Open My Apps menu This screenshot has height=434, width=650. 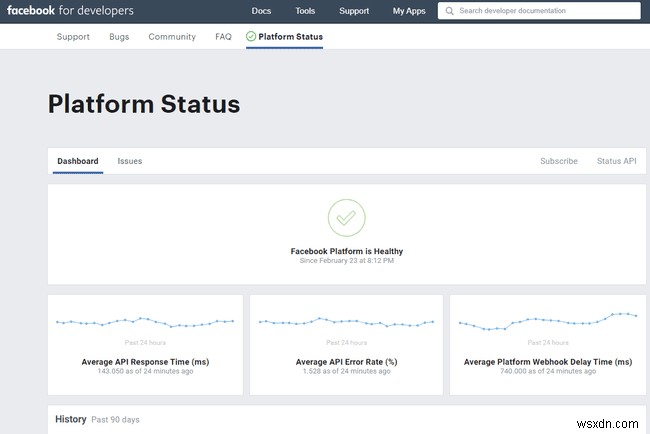(409, 11)
